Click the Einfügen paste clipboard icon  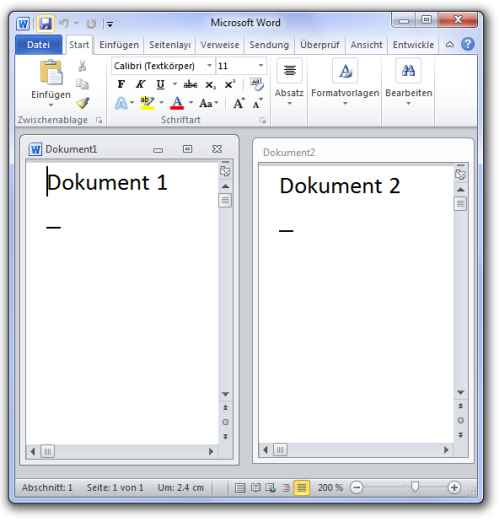click(x=51, y=72)
